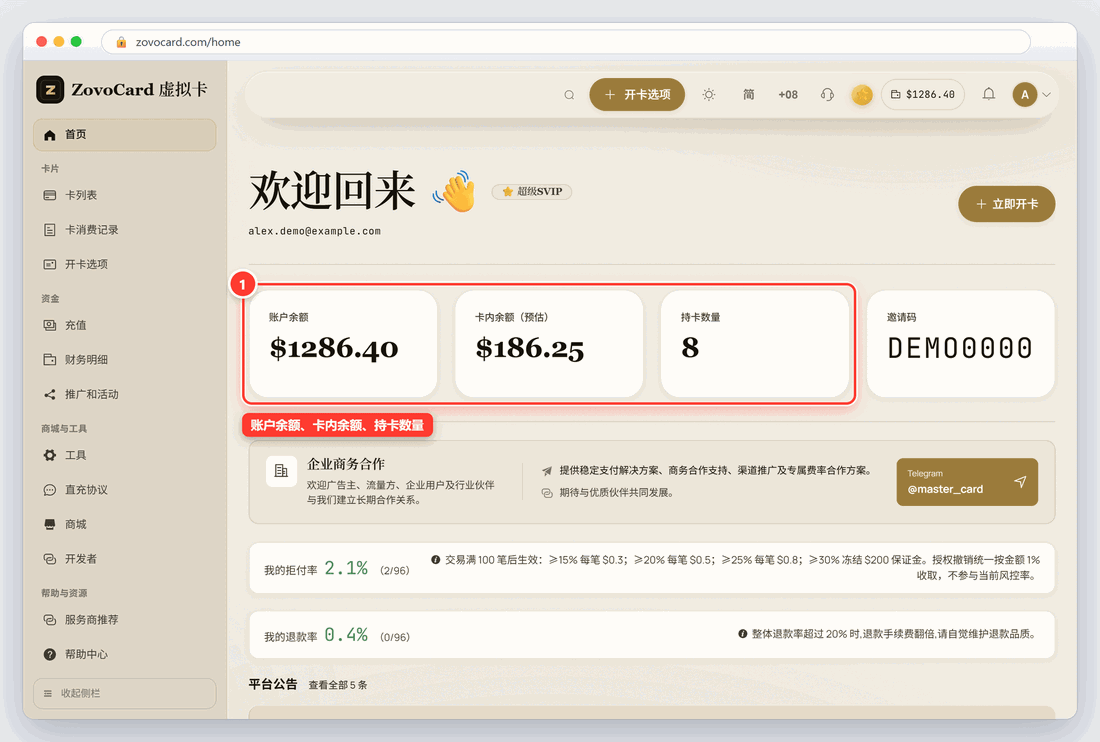Click the 0.4% refund rate value
The height and width of the screenshot is (742, 1100).
(346, 635)
